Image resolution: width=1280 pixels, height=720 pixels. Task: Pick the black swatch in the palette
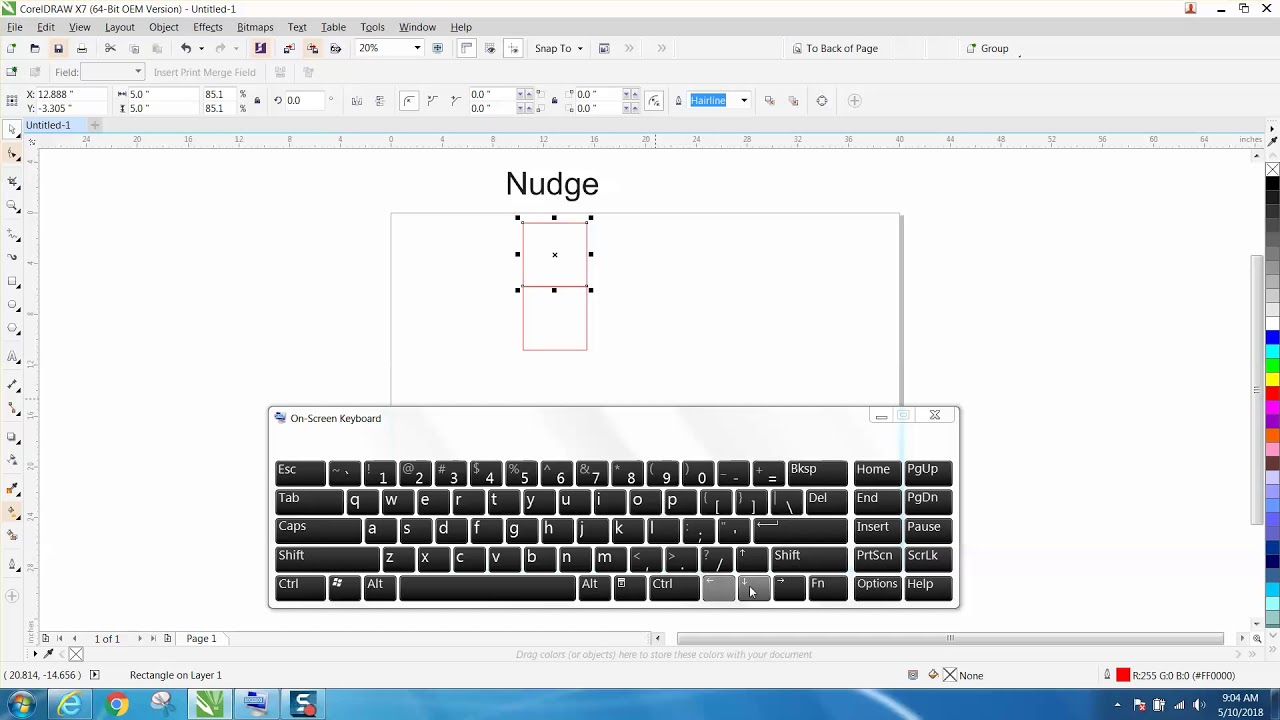click(1272, 183)
